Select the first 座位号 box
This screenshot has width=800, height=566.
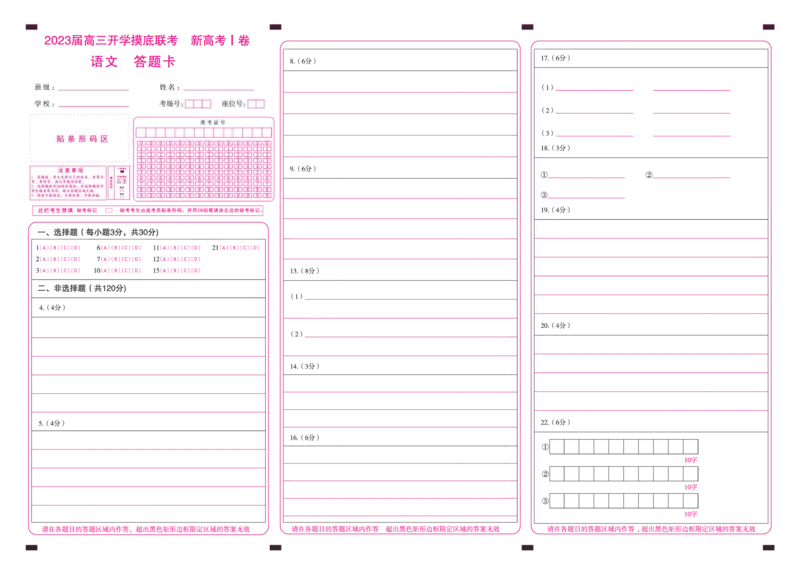252,104
